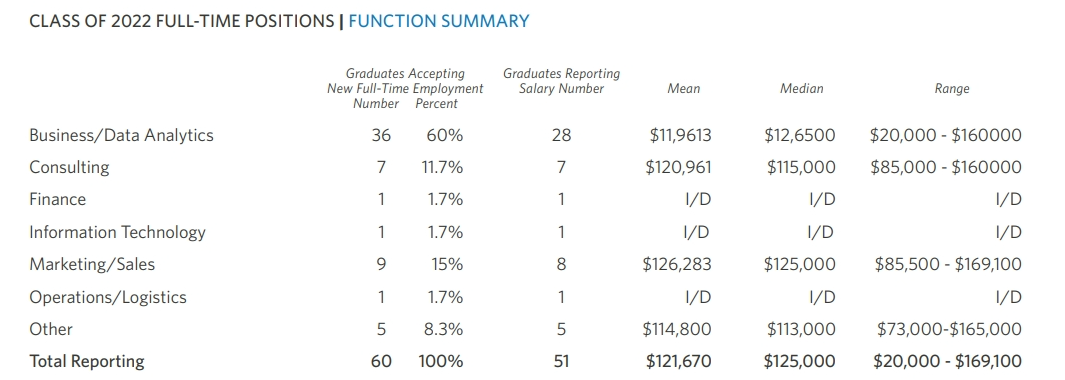
Task: Click the $113,000 median for Other
Action: point(801,329)
